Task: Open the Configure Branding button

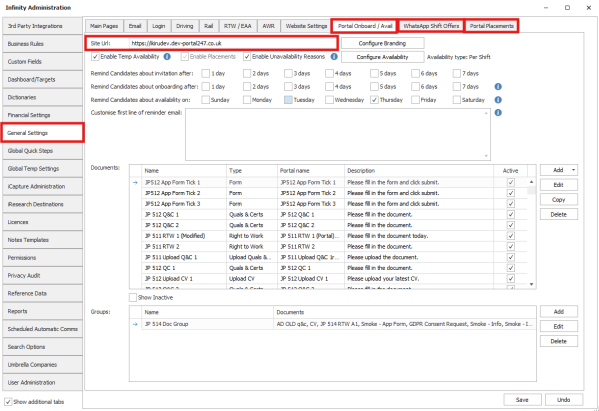Action: point(382,43)
